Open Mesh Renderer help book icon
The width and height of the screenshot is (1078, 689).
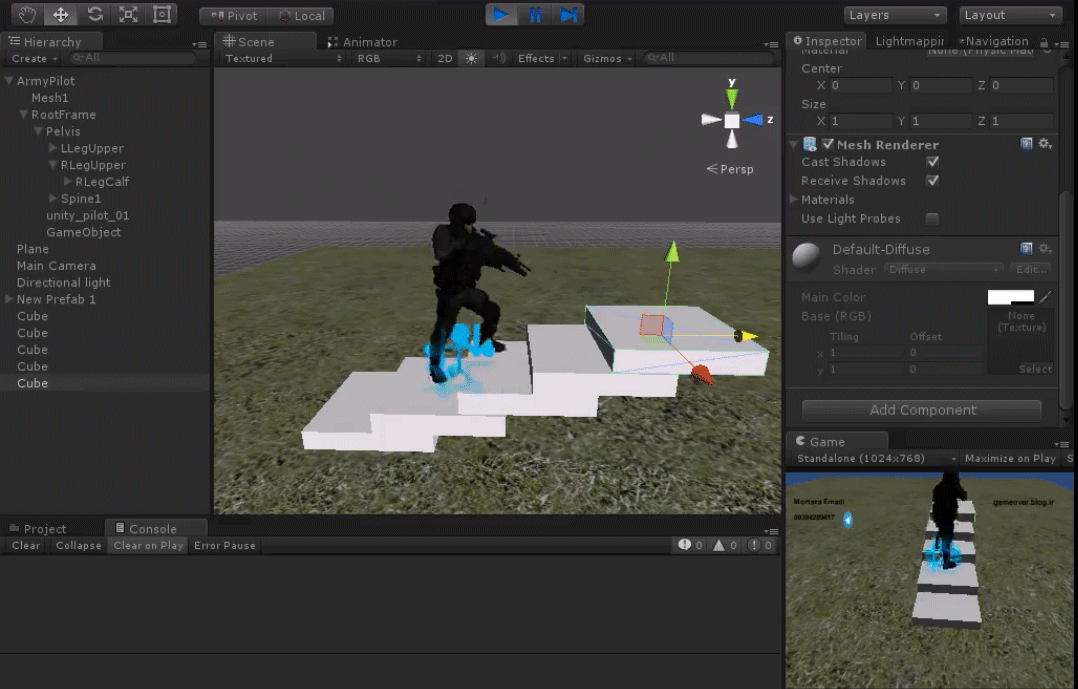point(1026,144)
